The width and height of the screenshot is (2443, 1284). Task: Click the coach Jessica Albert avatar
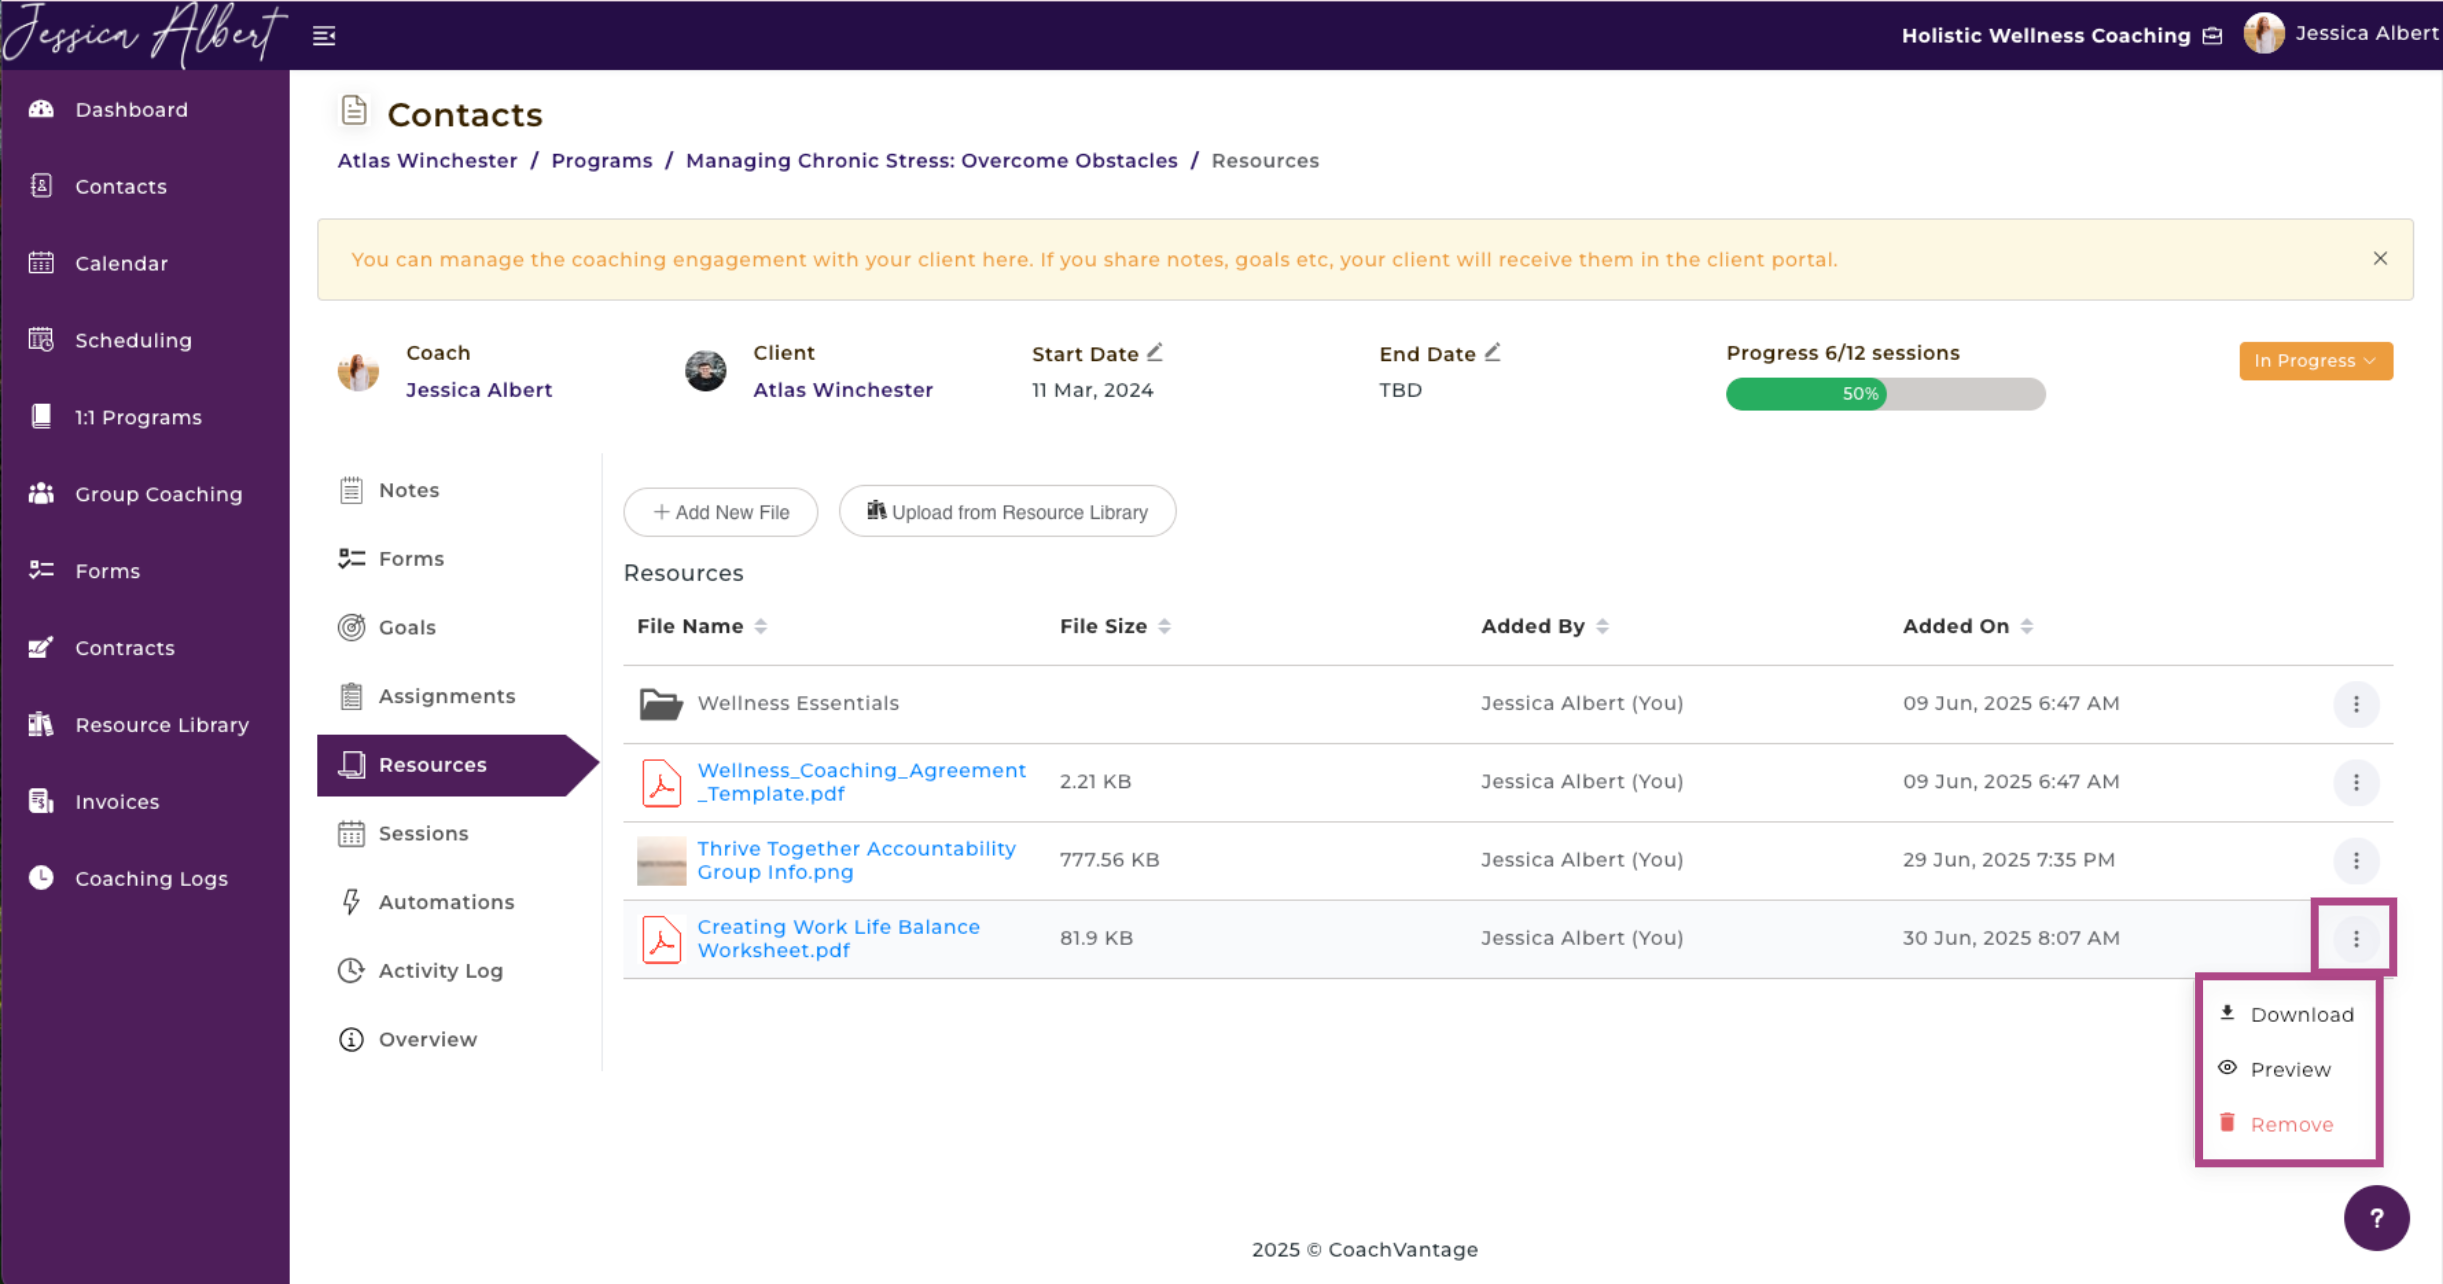(358, 371)
